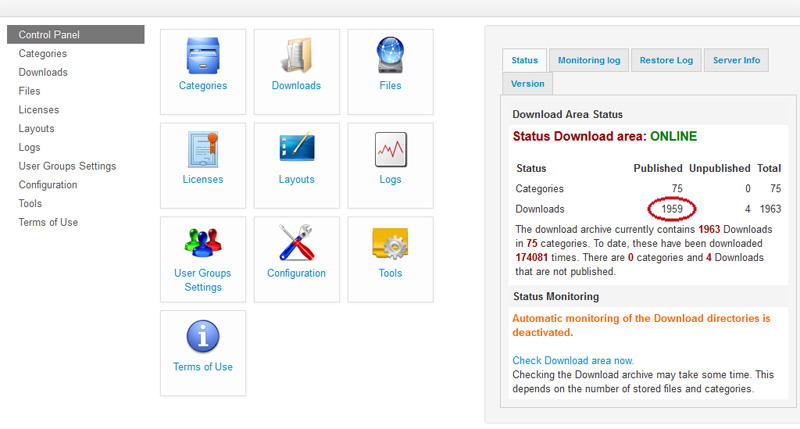This screenshot has height=429, width=800.
Task: Open the Terms of Use info icon
Action: coord(203,337)
